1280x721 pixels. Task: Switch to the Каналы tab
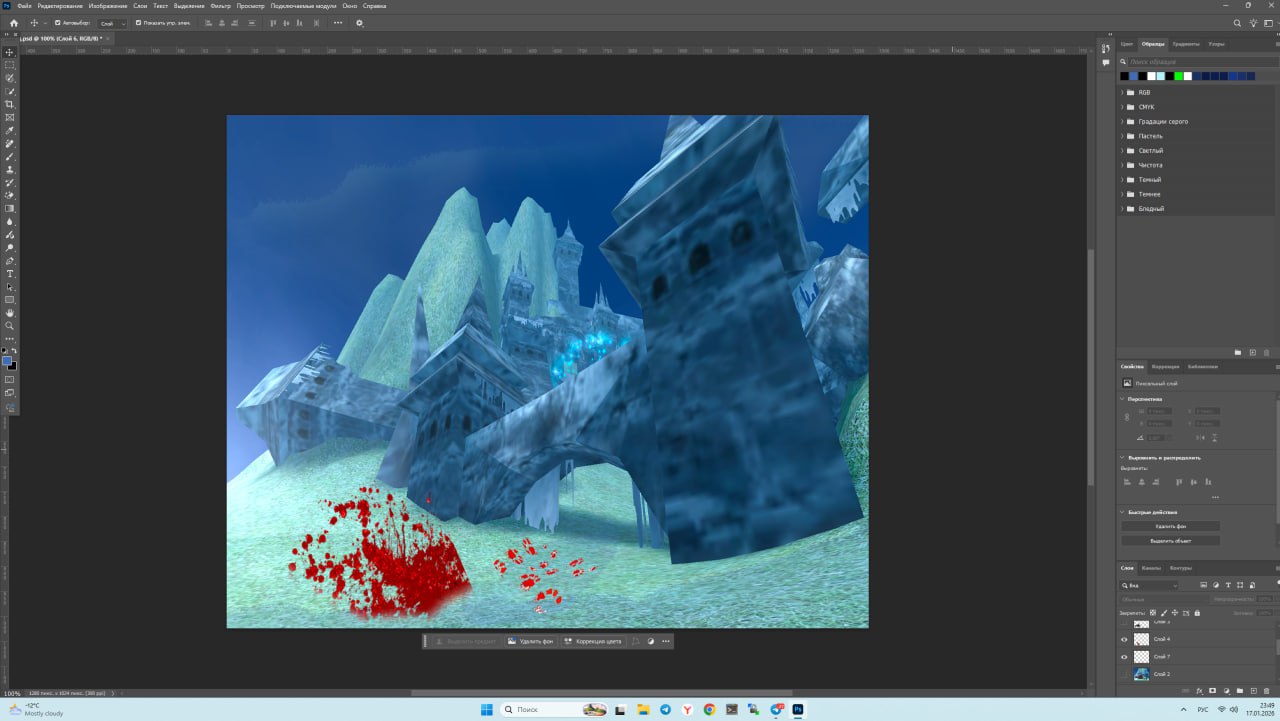[x=1151, y=568]
